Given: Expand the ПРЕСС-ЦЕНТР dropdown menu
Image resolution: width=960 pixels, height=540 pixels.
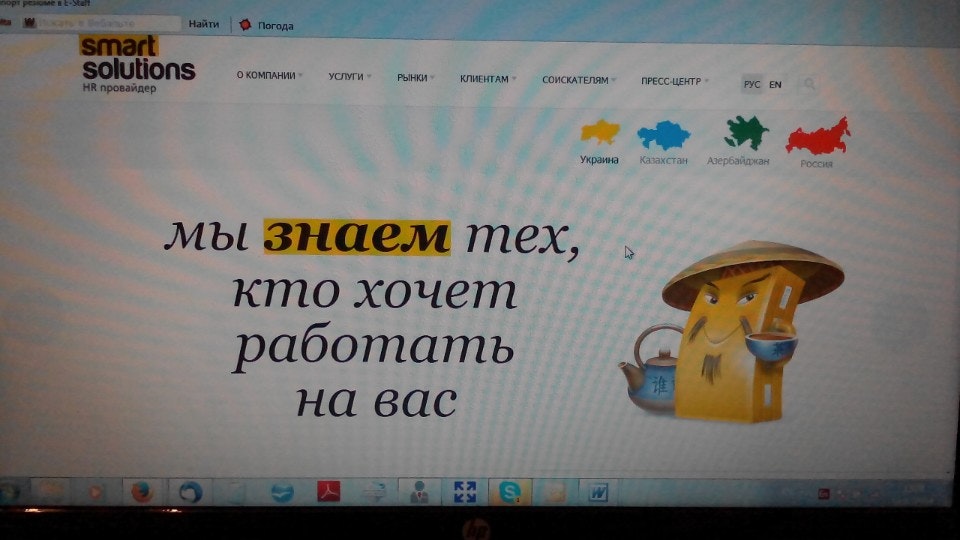Looking at the screenshot, I should [x=675, y=81].
